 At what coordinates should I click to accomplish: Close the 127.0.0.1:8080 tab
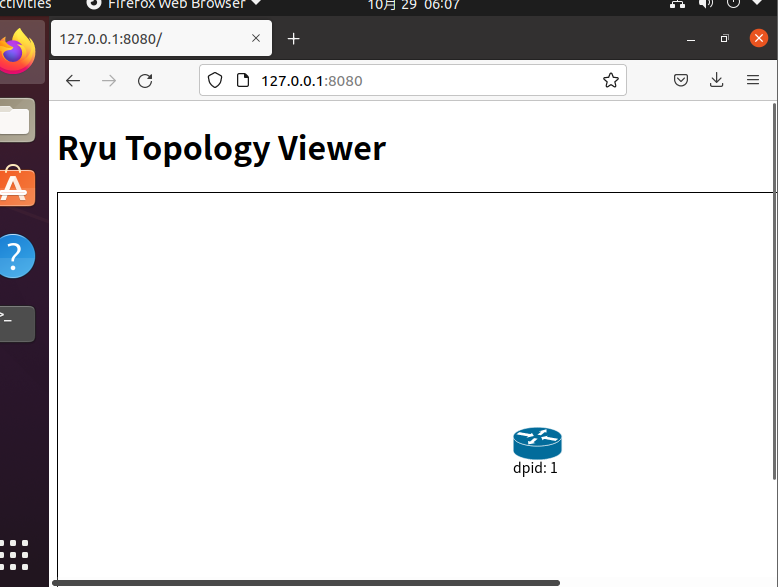coord(256,38)
